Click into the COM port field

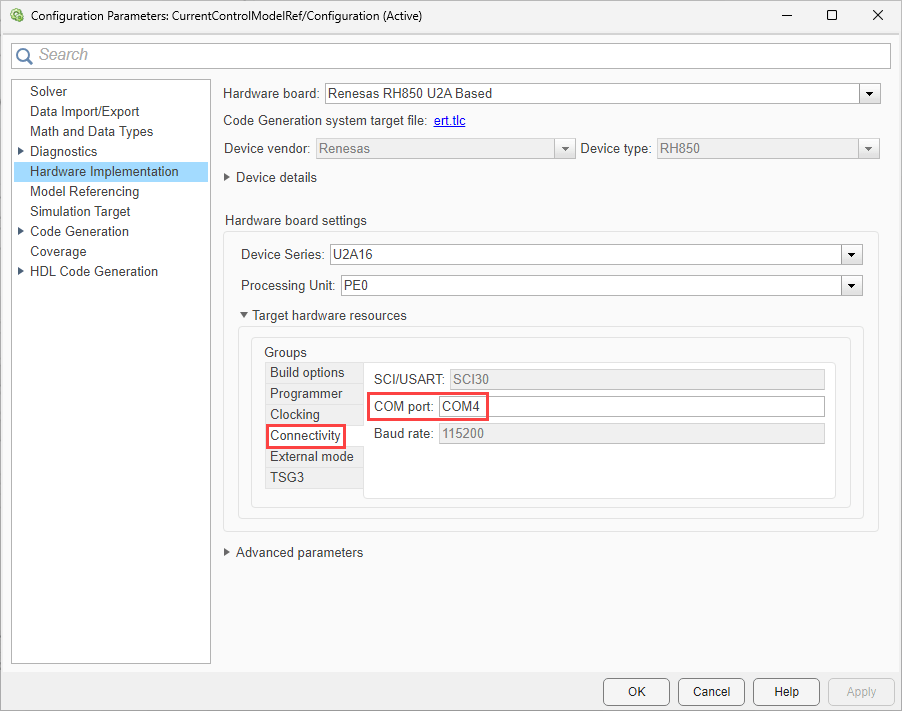point(630,407)
